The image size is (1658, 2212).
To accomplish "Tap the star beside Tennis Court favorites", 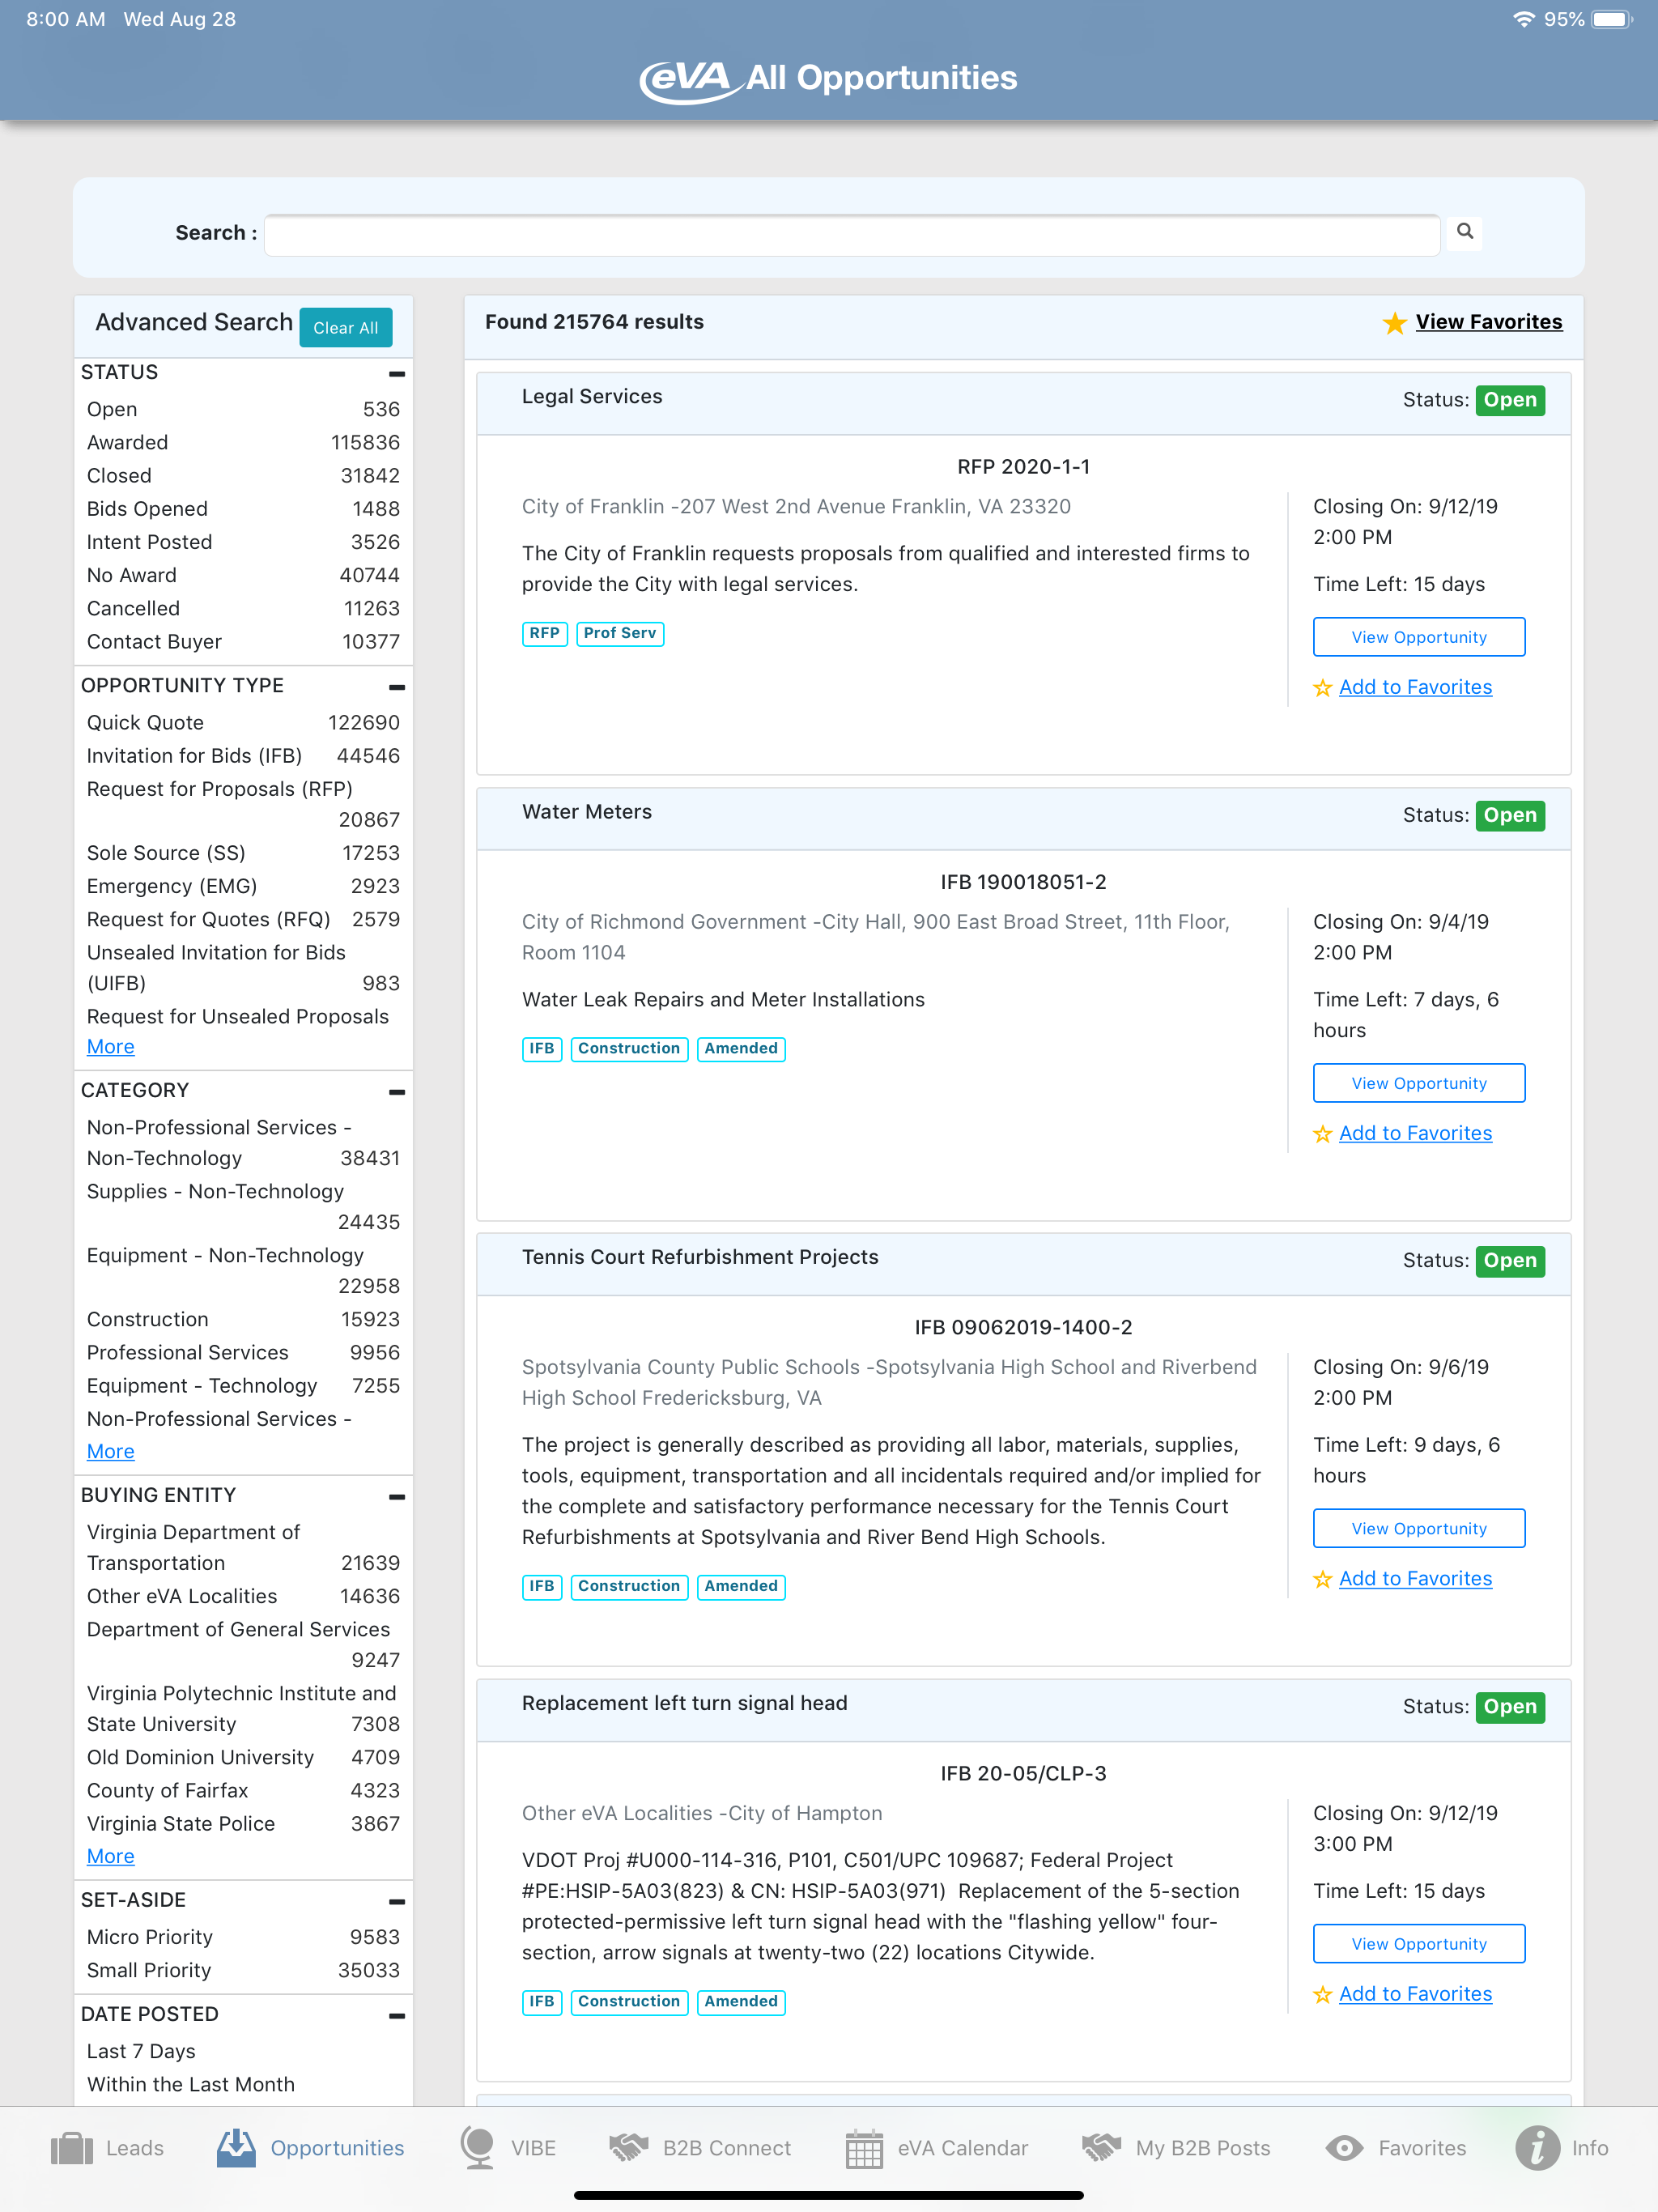I will tap(1323, 1579).
